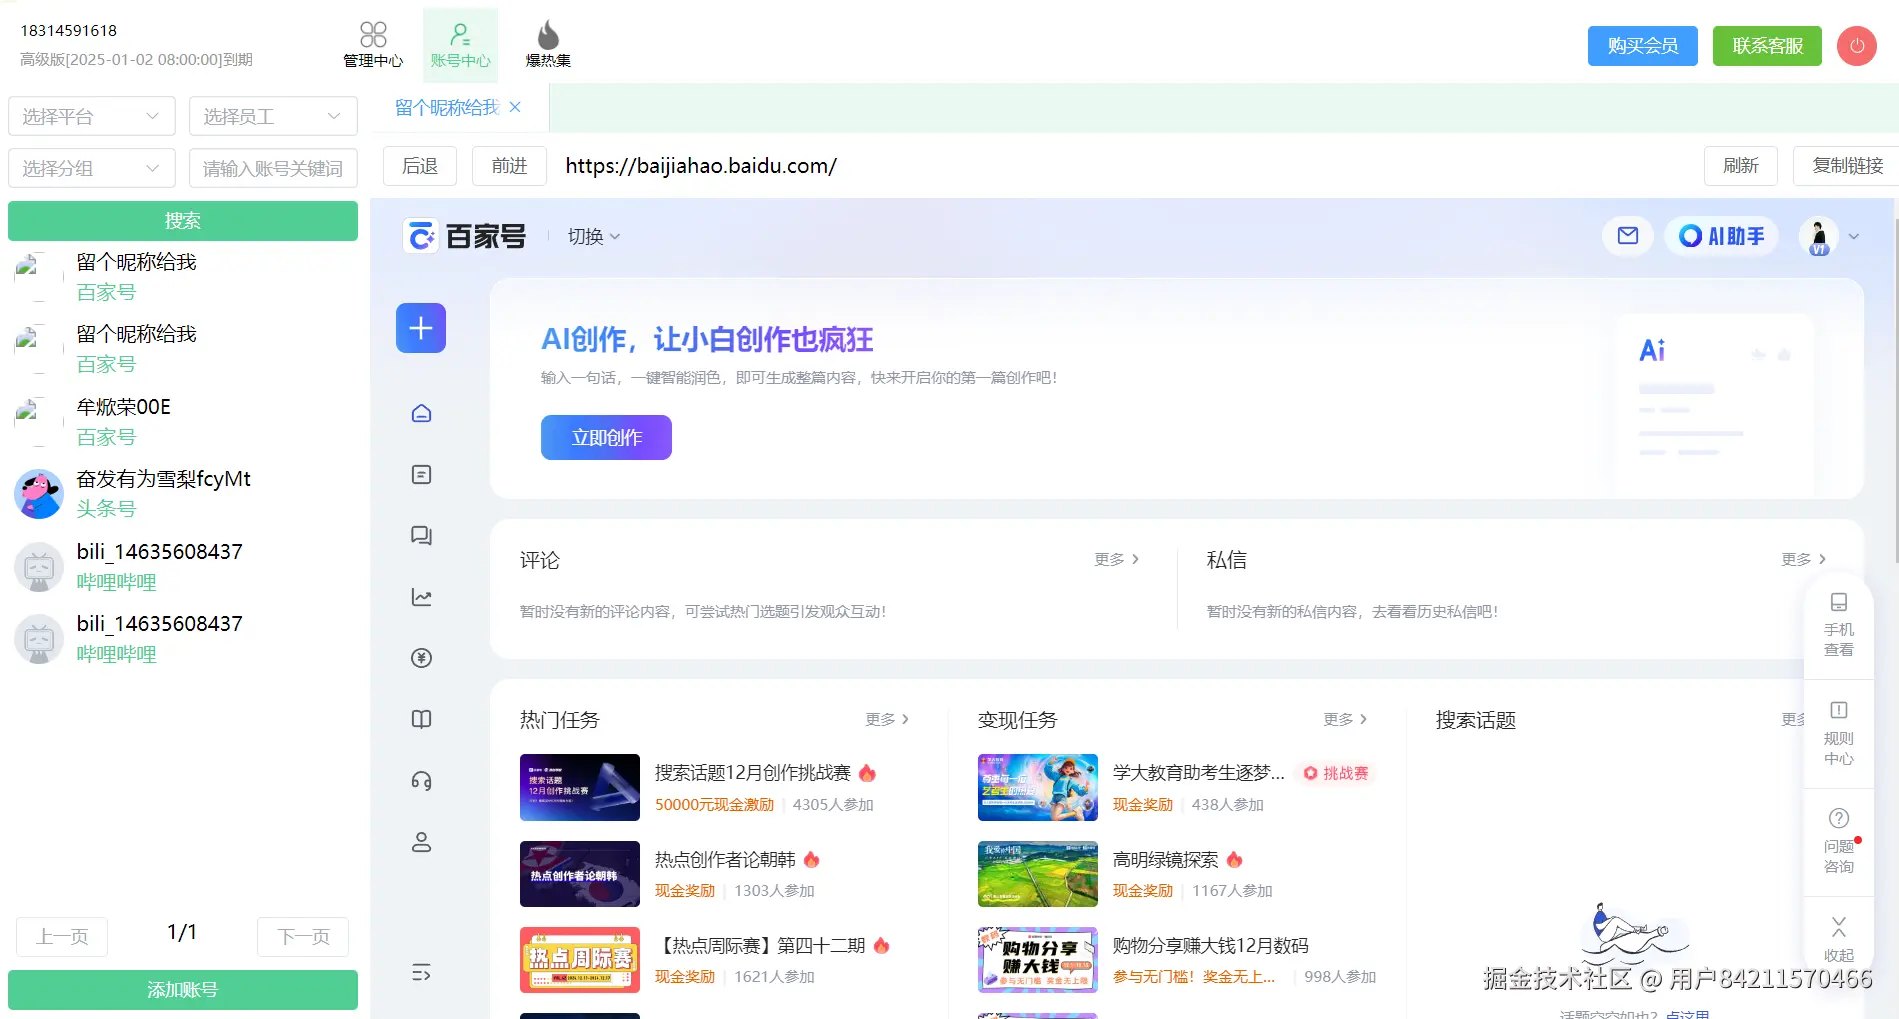Expand the chevron next to user avatar
Viewport: 1899px width, 1019px height.
tap(1854, 237)
